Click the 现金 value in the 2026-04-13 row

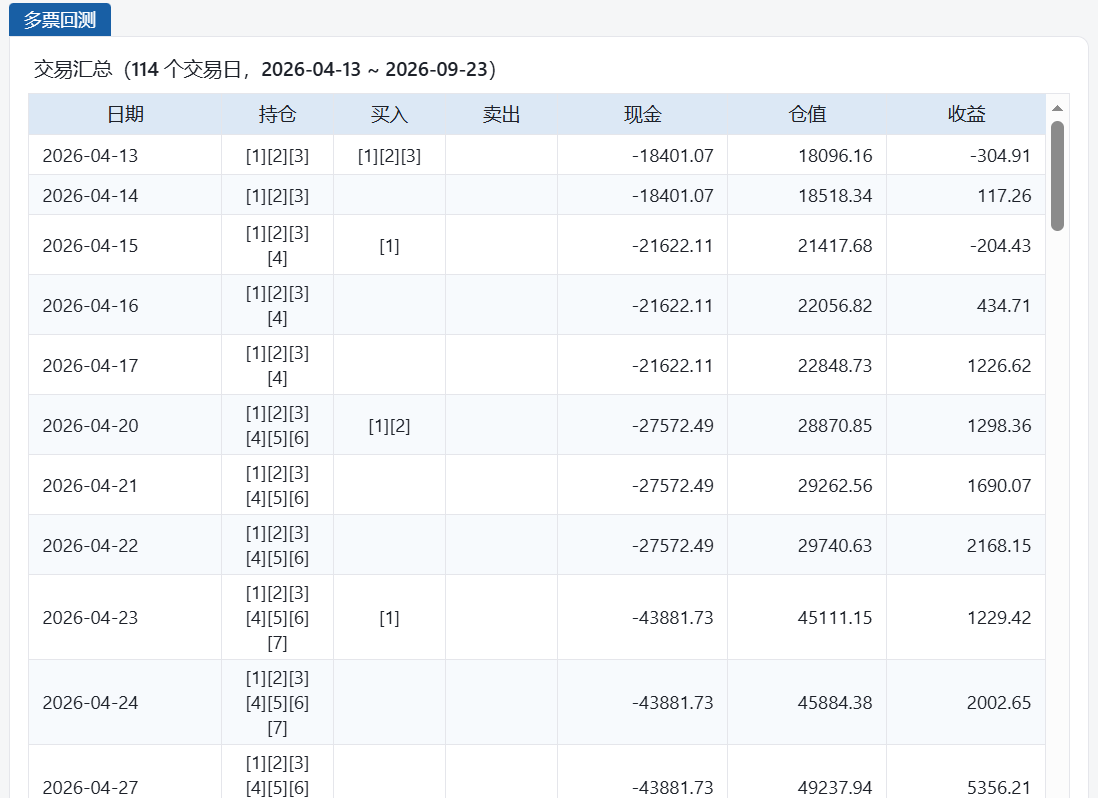pyautogui.click(x=672, y=155)
